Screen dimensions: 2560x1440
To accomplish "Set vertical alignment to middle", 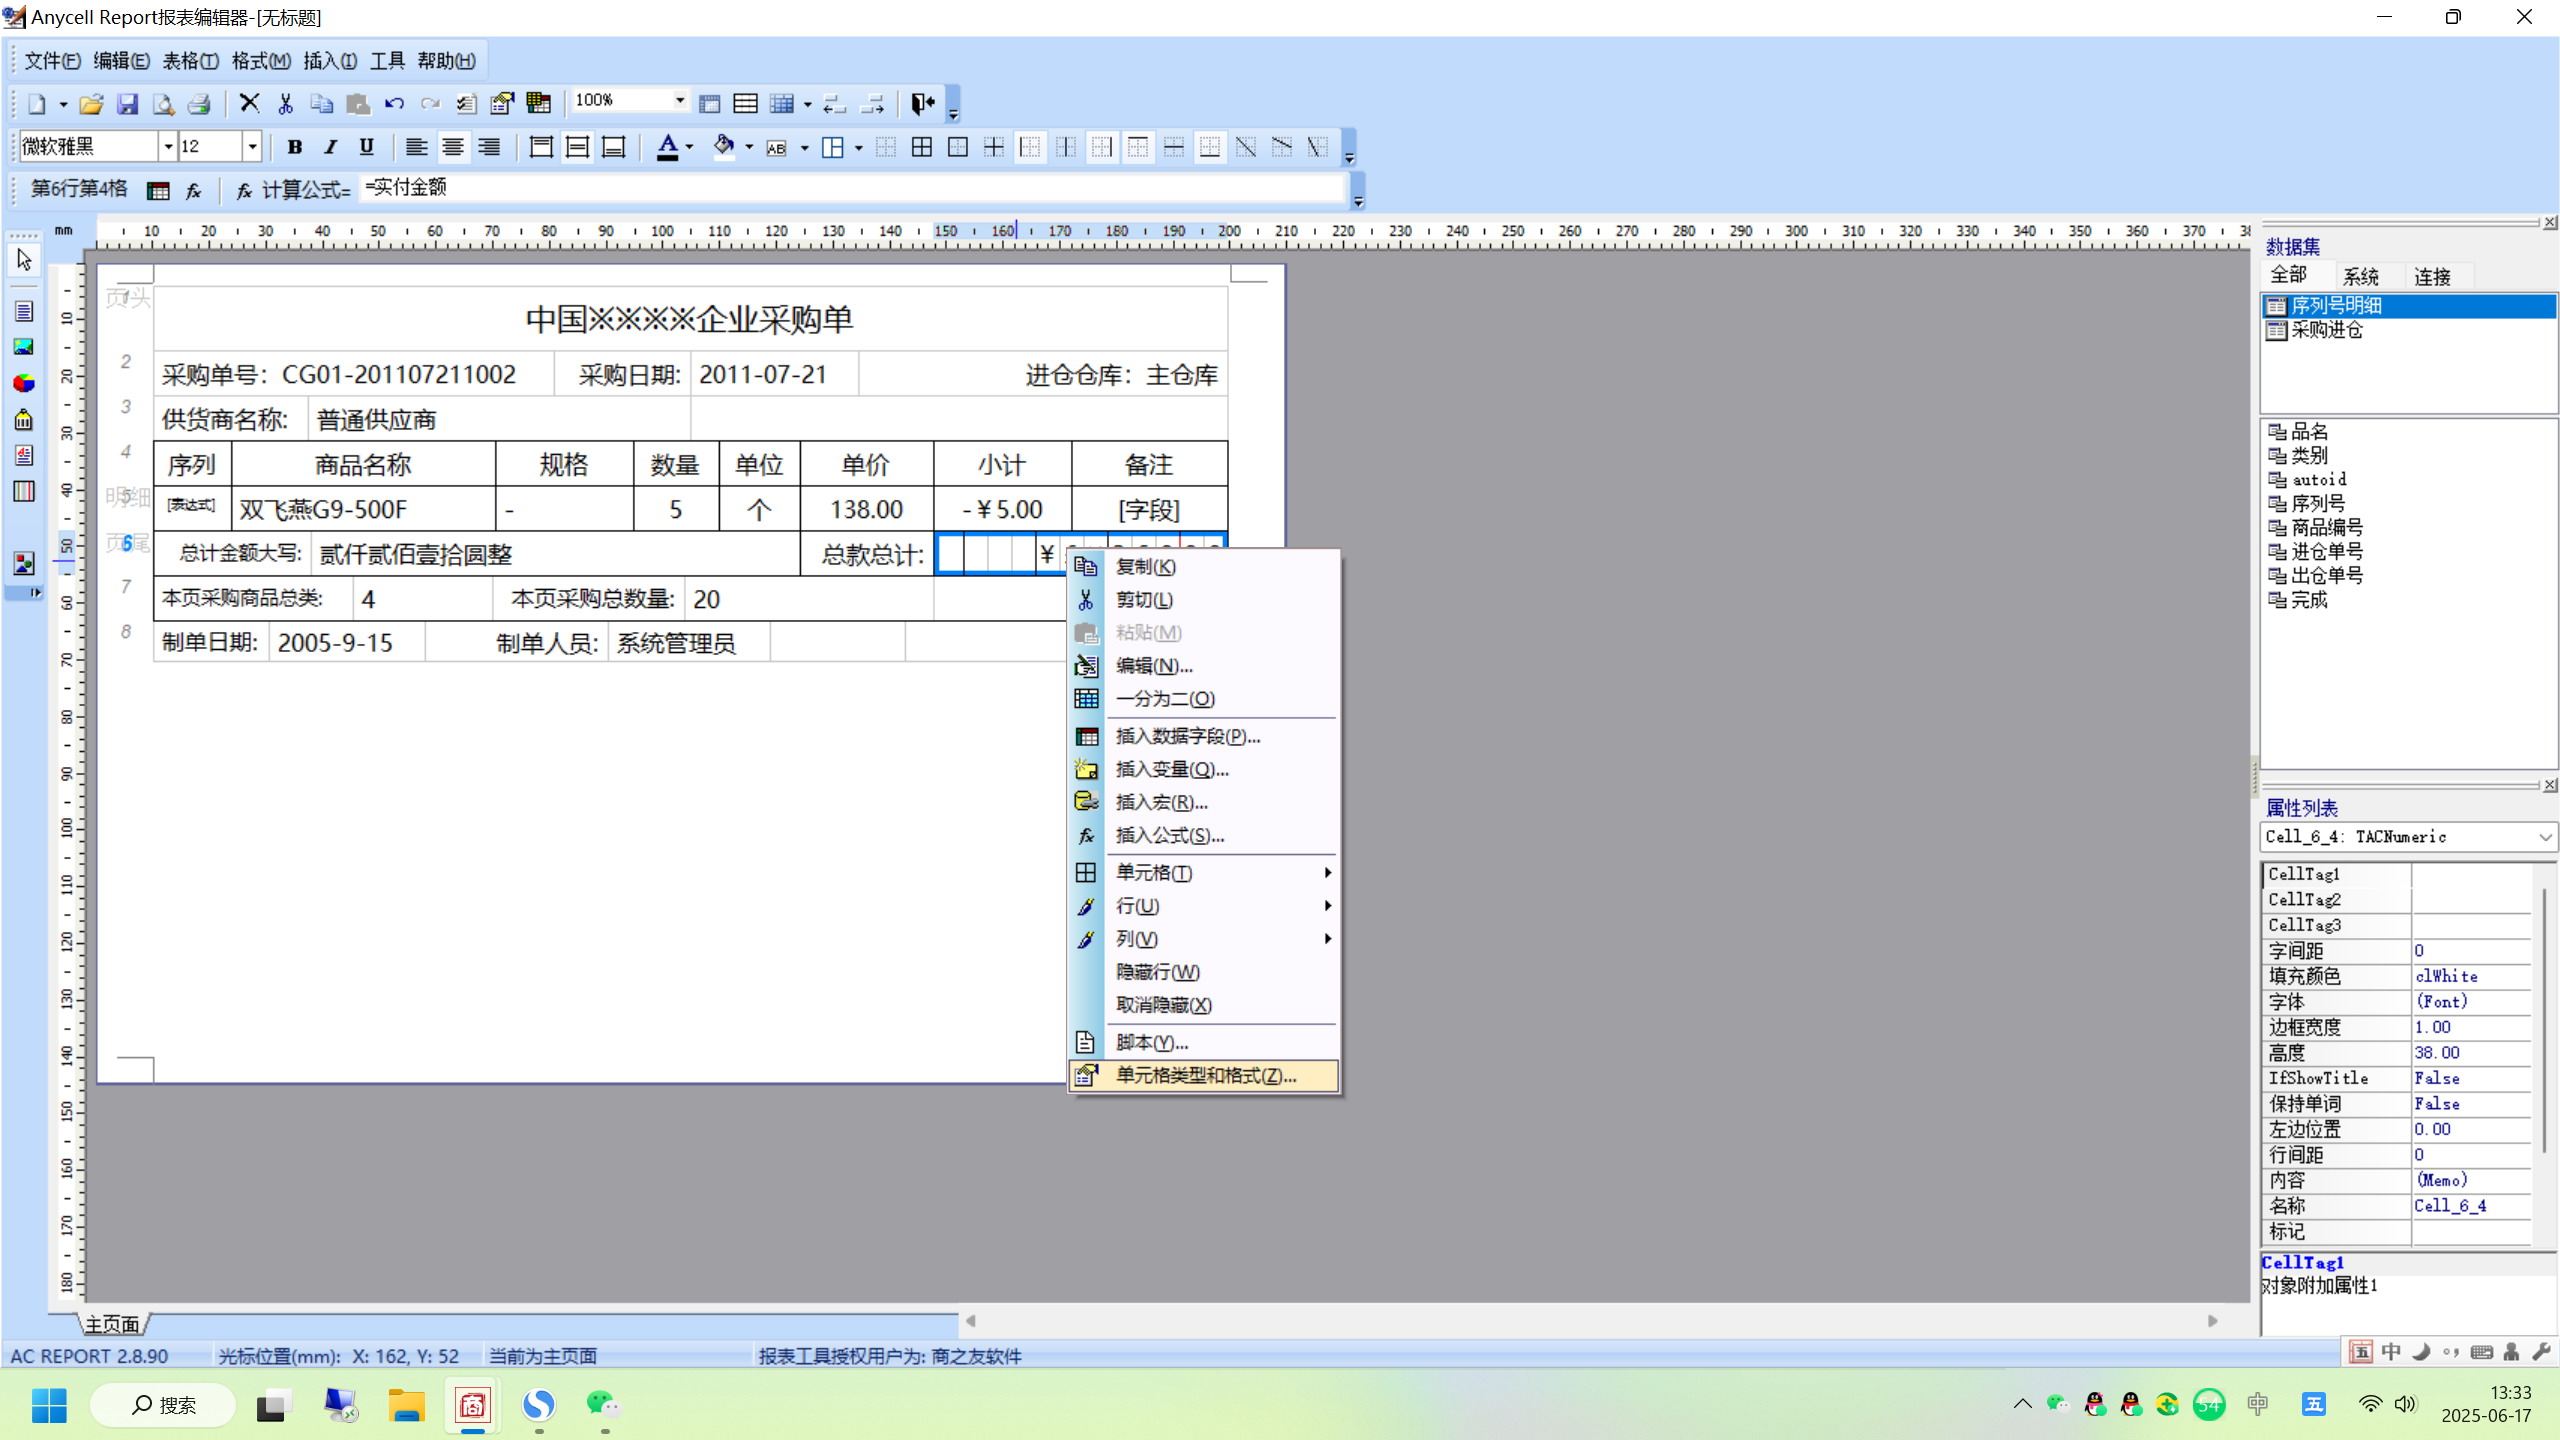I will pyautogui.click(x=577, y=148).
